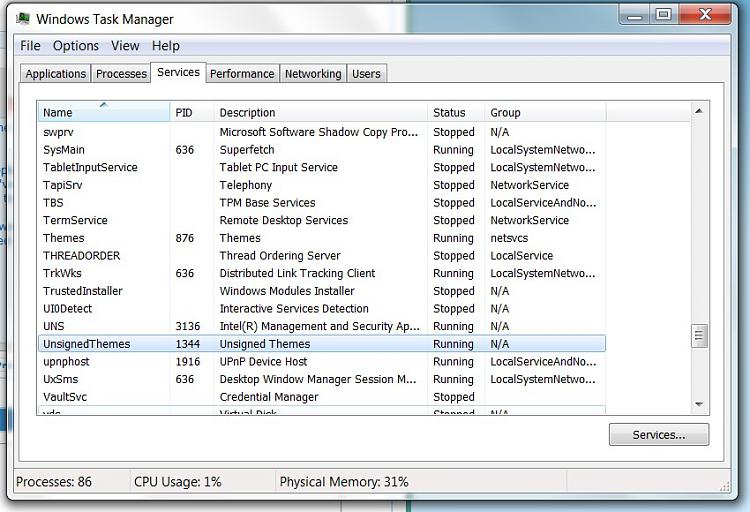
Task: Select the TabletInputService row
Action: coord(321,167)
